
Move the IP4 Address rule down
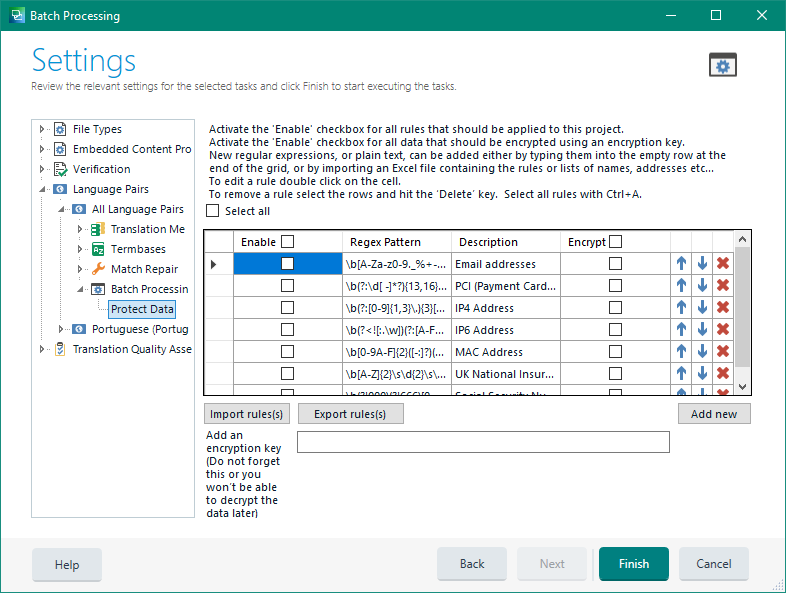(x=702, y=308)
